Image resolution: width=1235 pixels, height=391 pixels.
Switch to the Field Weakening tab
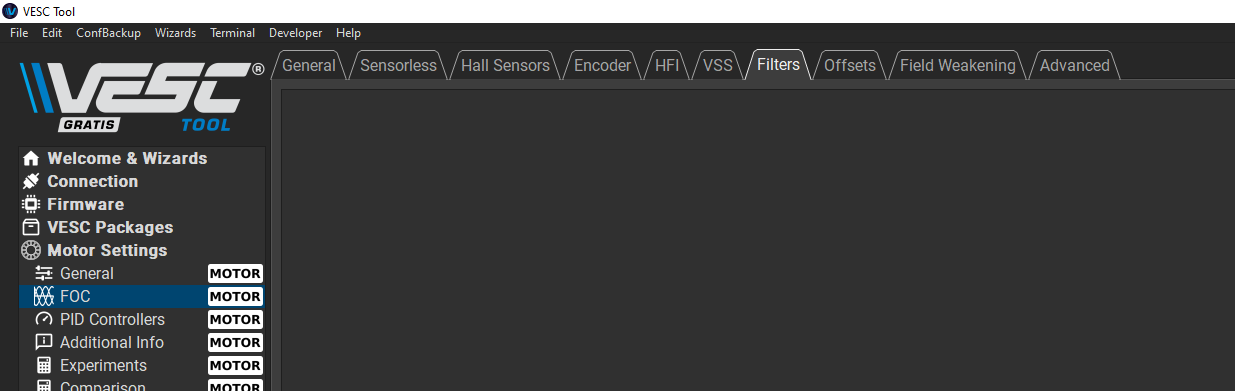(x=957, y=65)
